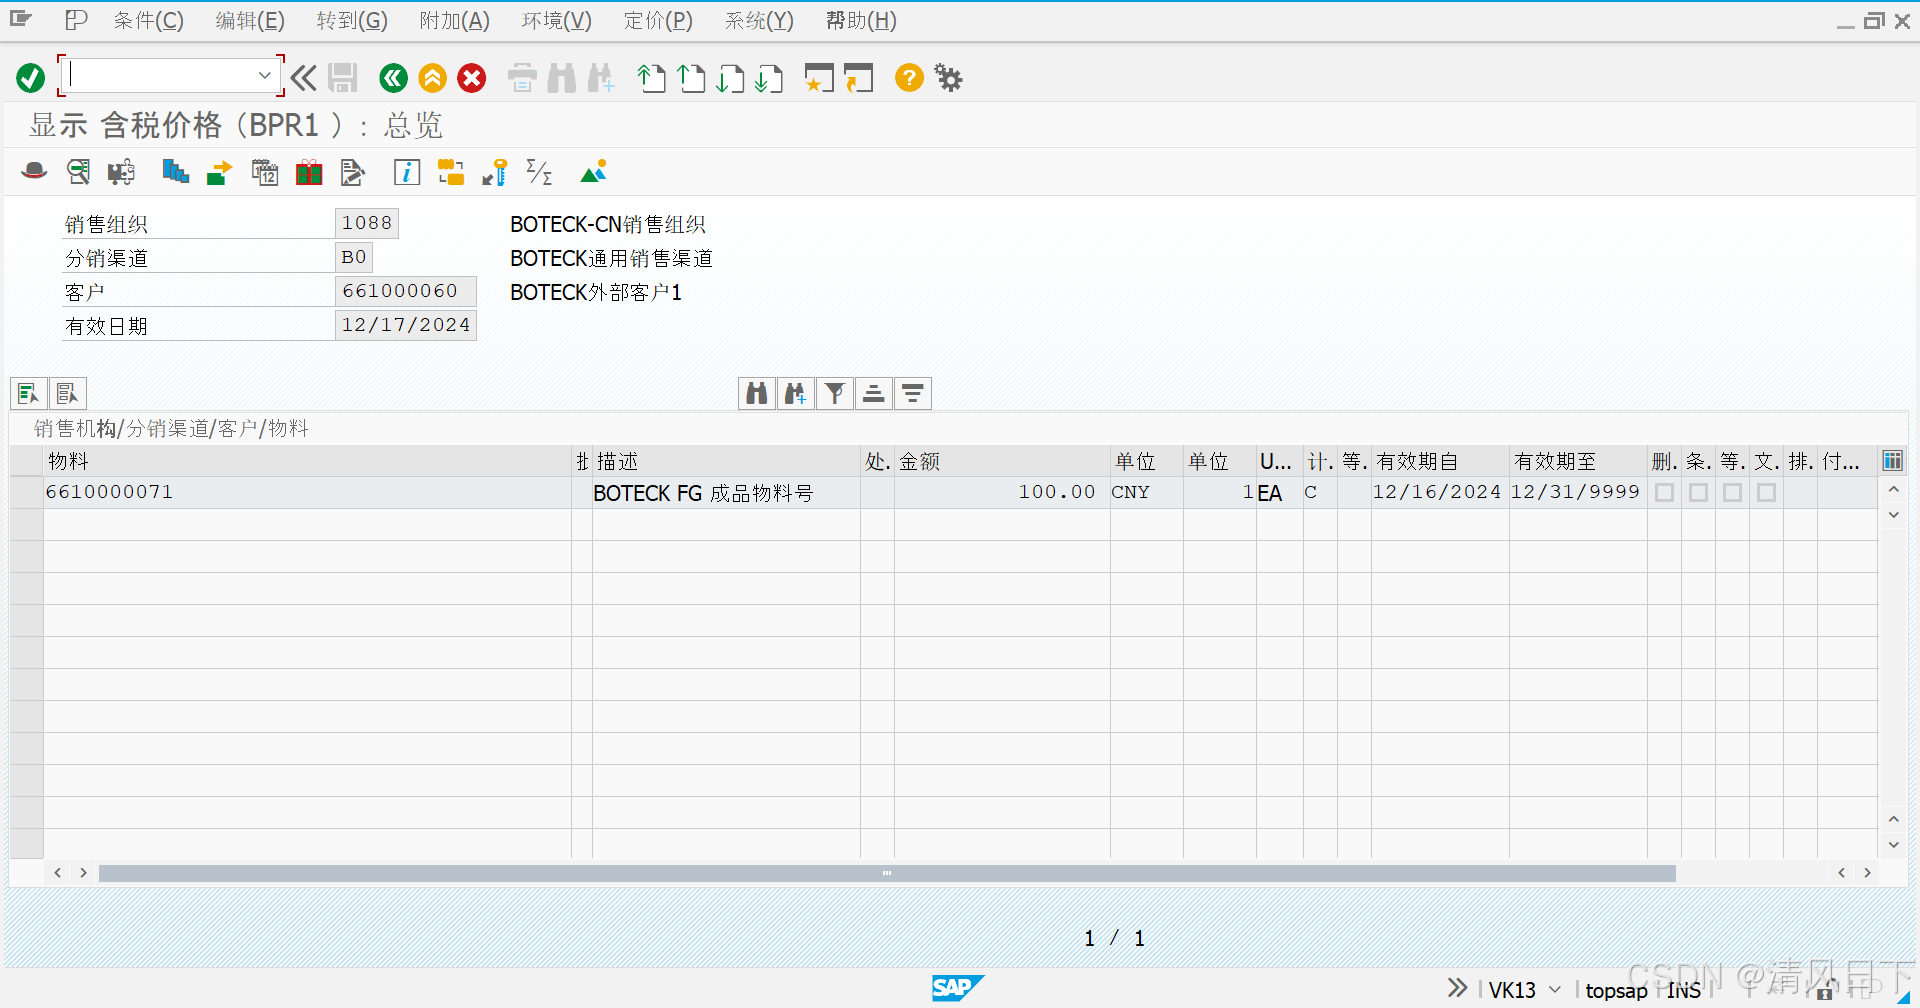Click the select all rows icon above the table
This screenshot has height=1008, width=1920.
(29, 393)
